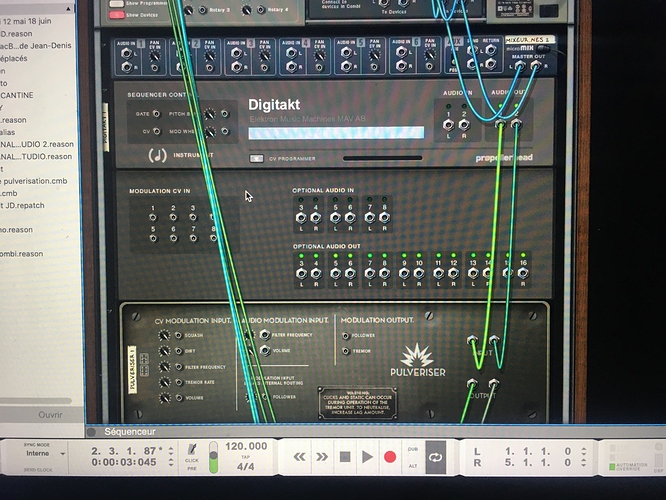
Task: Click mixer channel 3 Audio In R jack
Action: point(236,67)
